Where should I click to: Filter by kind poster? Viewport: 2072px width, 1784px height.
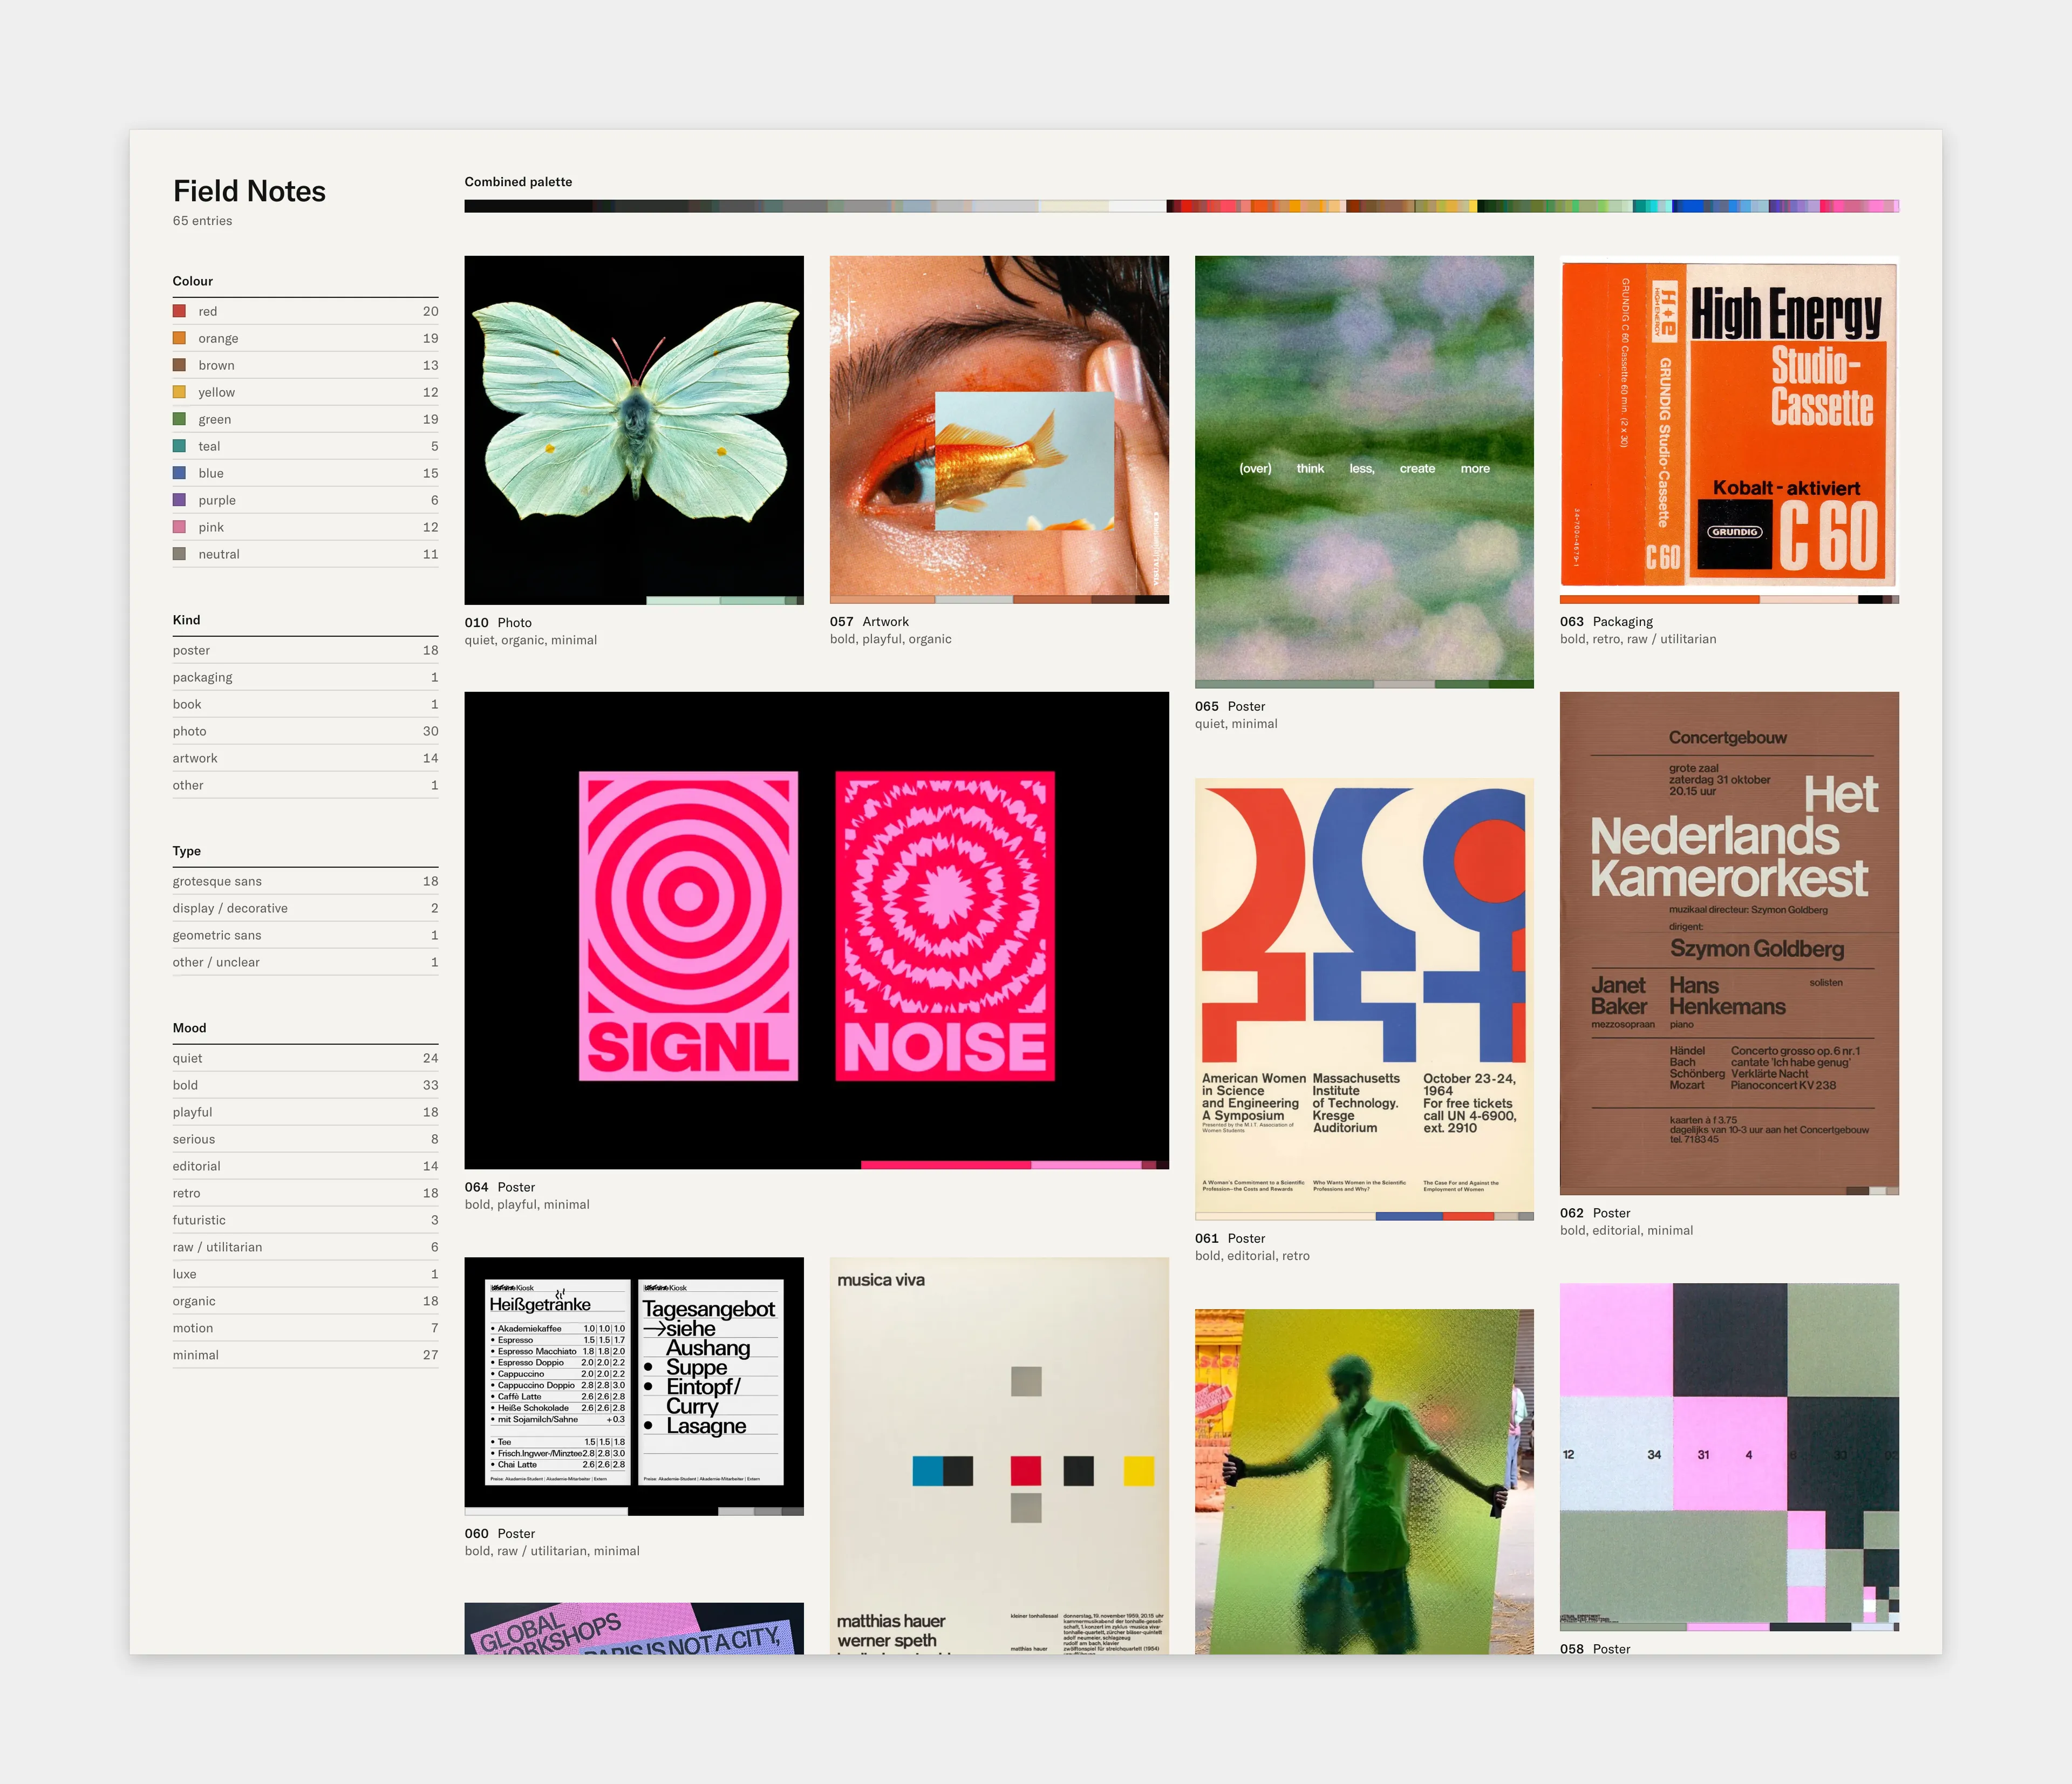305,650
